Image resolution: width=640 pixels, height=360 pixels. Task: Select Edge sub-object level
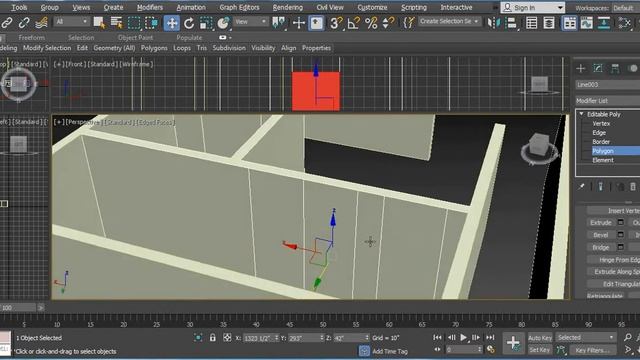pos(599,133)
